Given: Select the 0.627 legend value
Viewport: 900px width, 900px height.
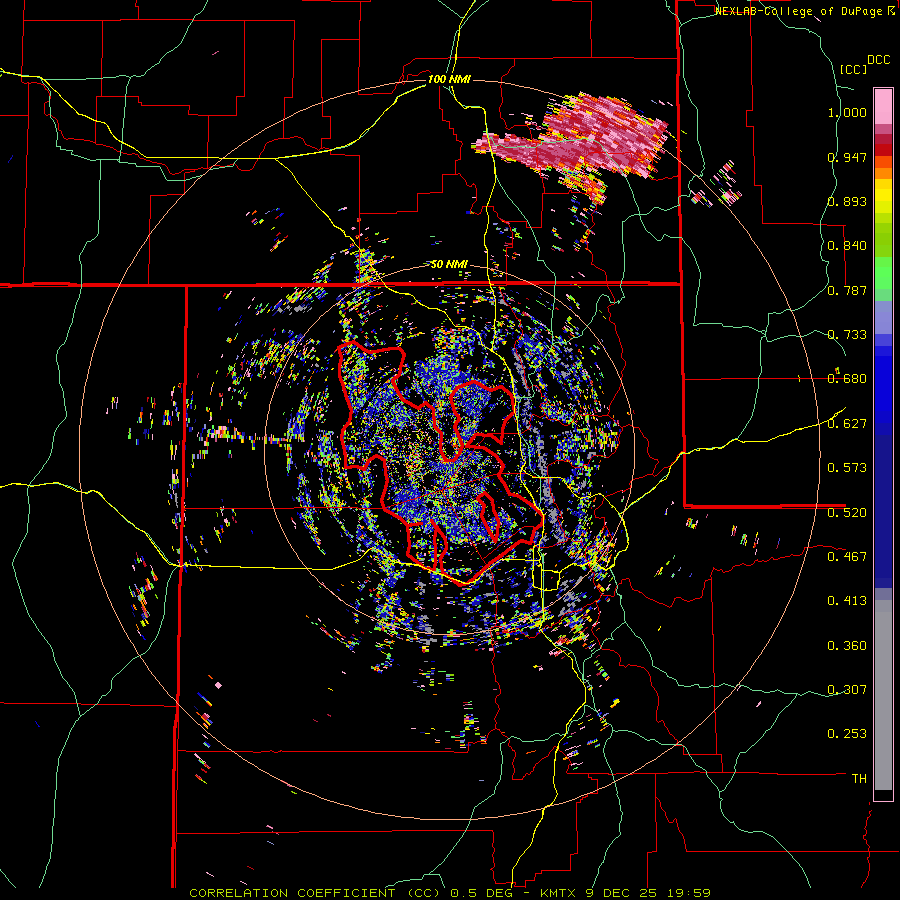Looking at the screenshot, I should tap(847, 424).
